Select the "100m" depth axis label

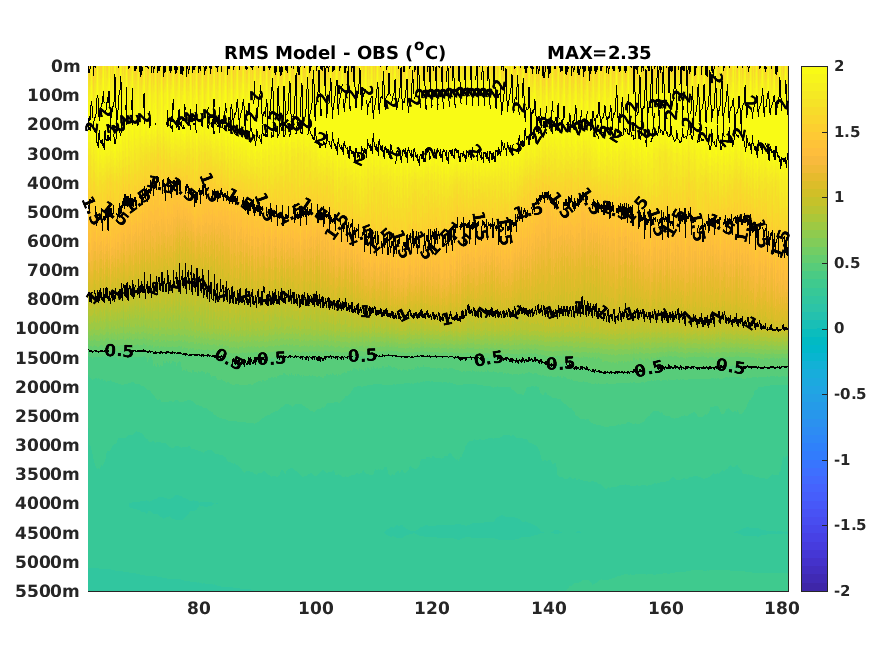54,95
